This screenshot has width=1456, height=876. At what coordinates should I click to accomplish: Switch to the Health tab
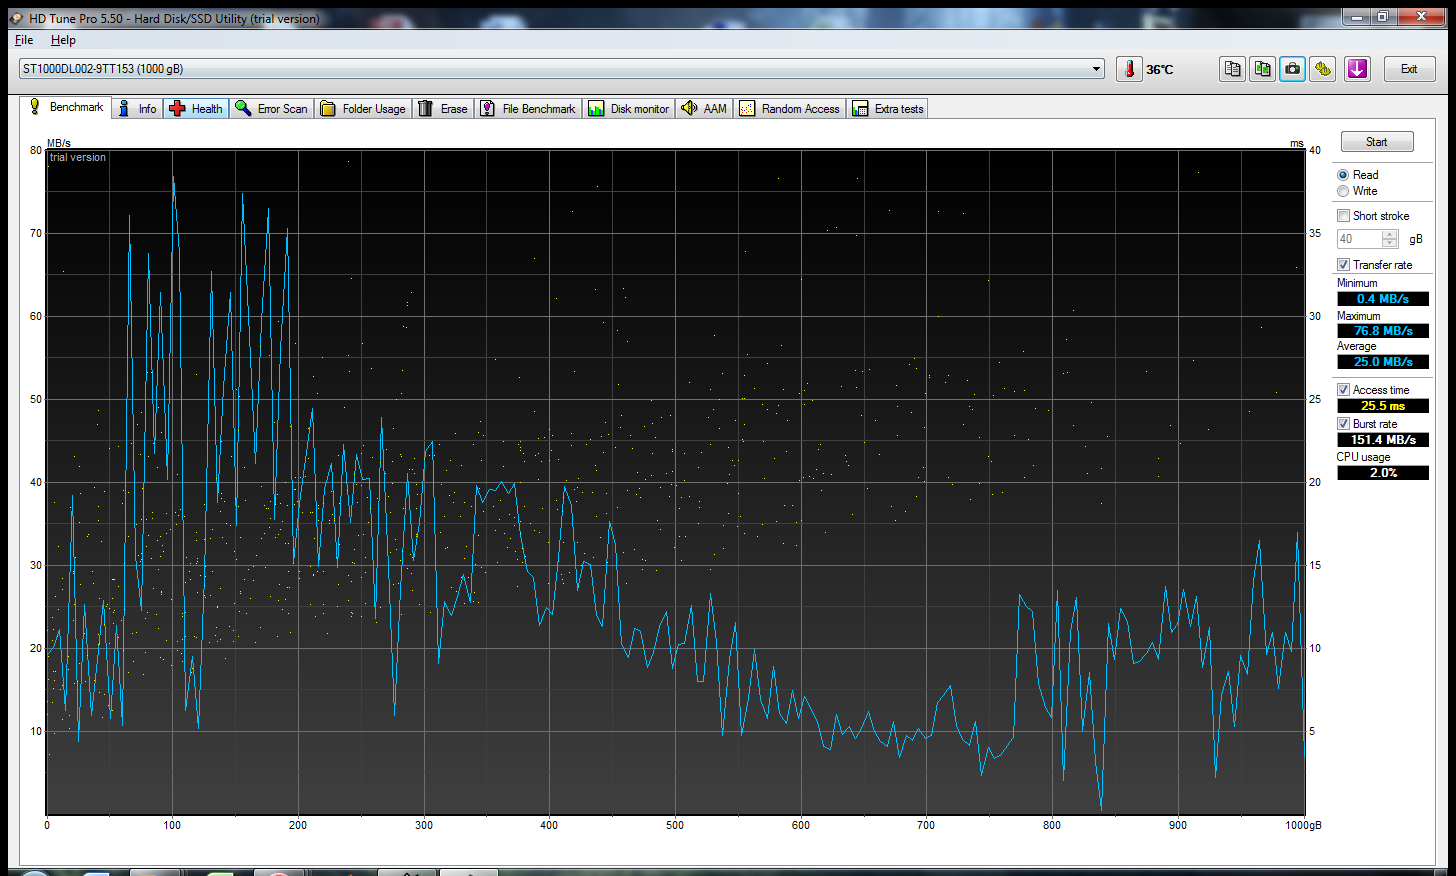point(196,109)
